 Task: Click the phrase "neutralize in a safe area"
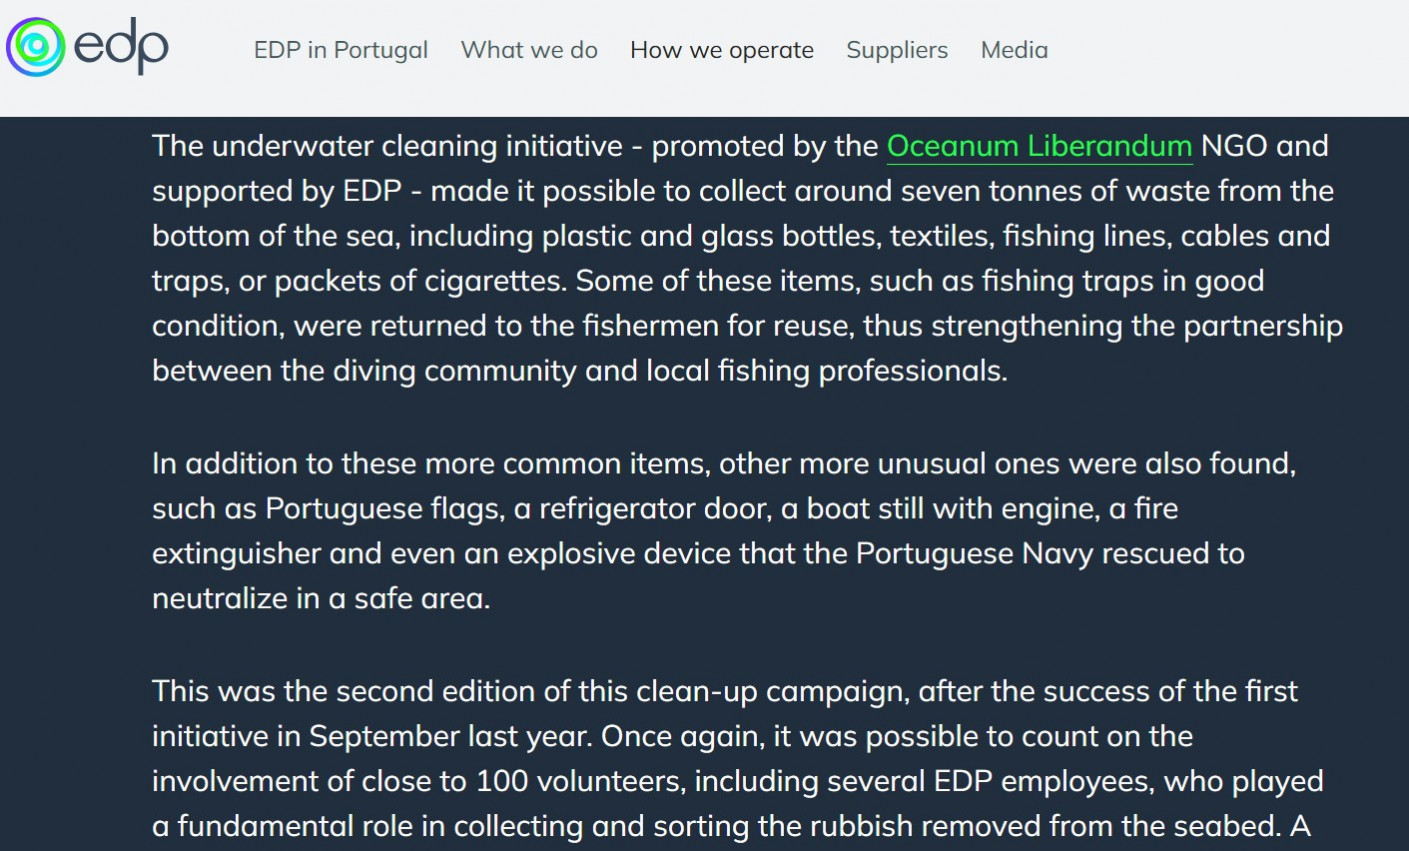point(320,599)
